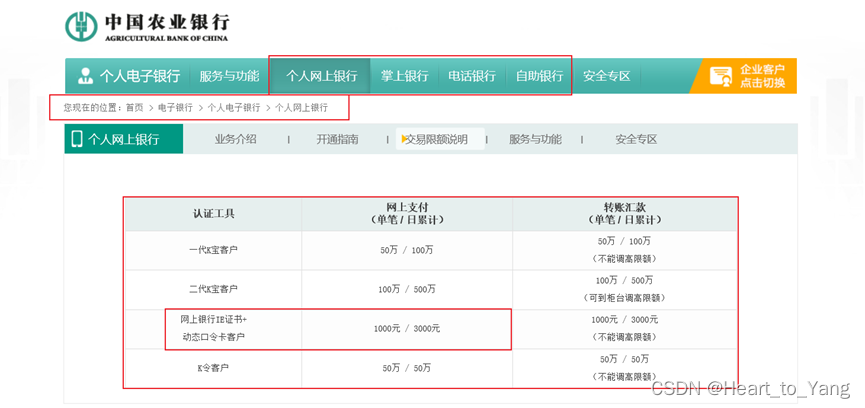This screenshot has height=408, width=865.
Task: Click the 可到柜台调高限额 transfer limit cell
Action: click(624, 289)
